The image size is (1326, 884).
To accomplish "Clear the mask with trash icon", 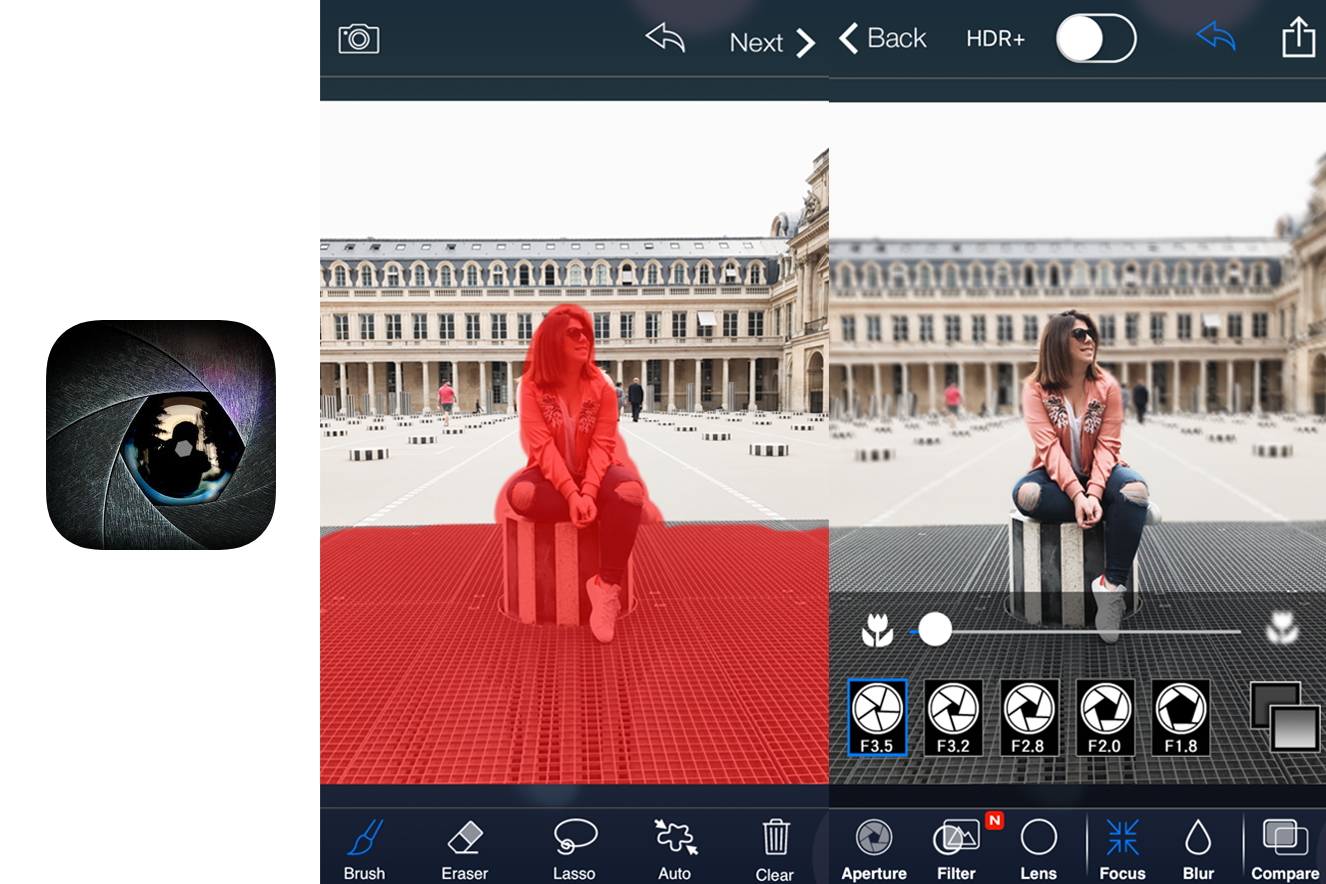I will tap(775, 848).
